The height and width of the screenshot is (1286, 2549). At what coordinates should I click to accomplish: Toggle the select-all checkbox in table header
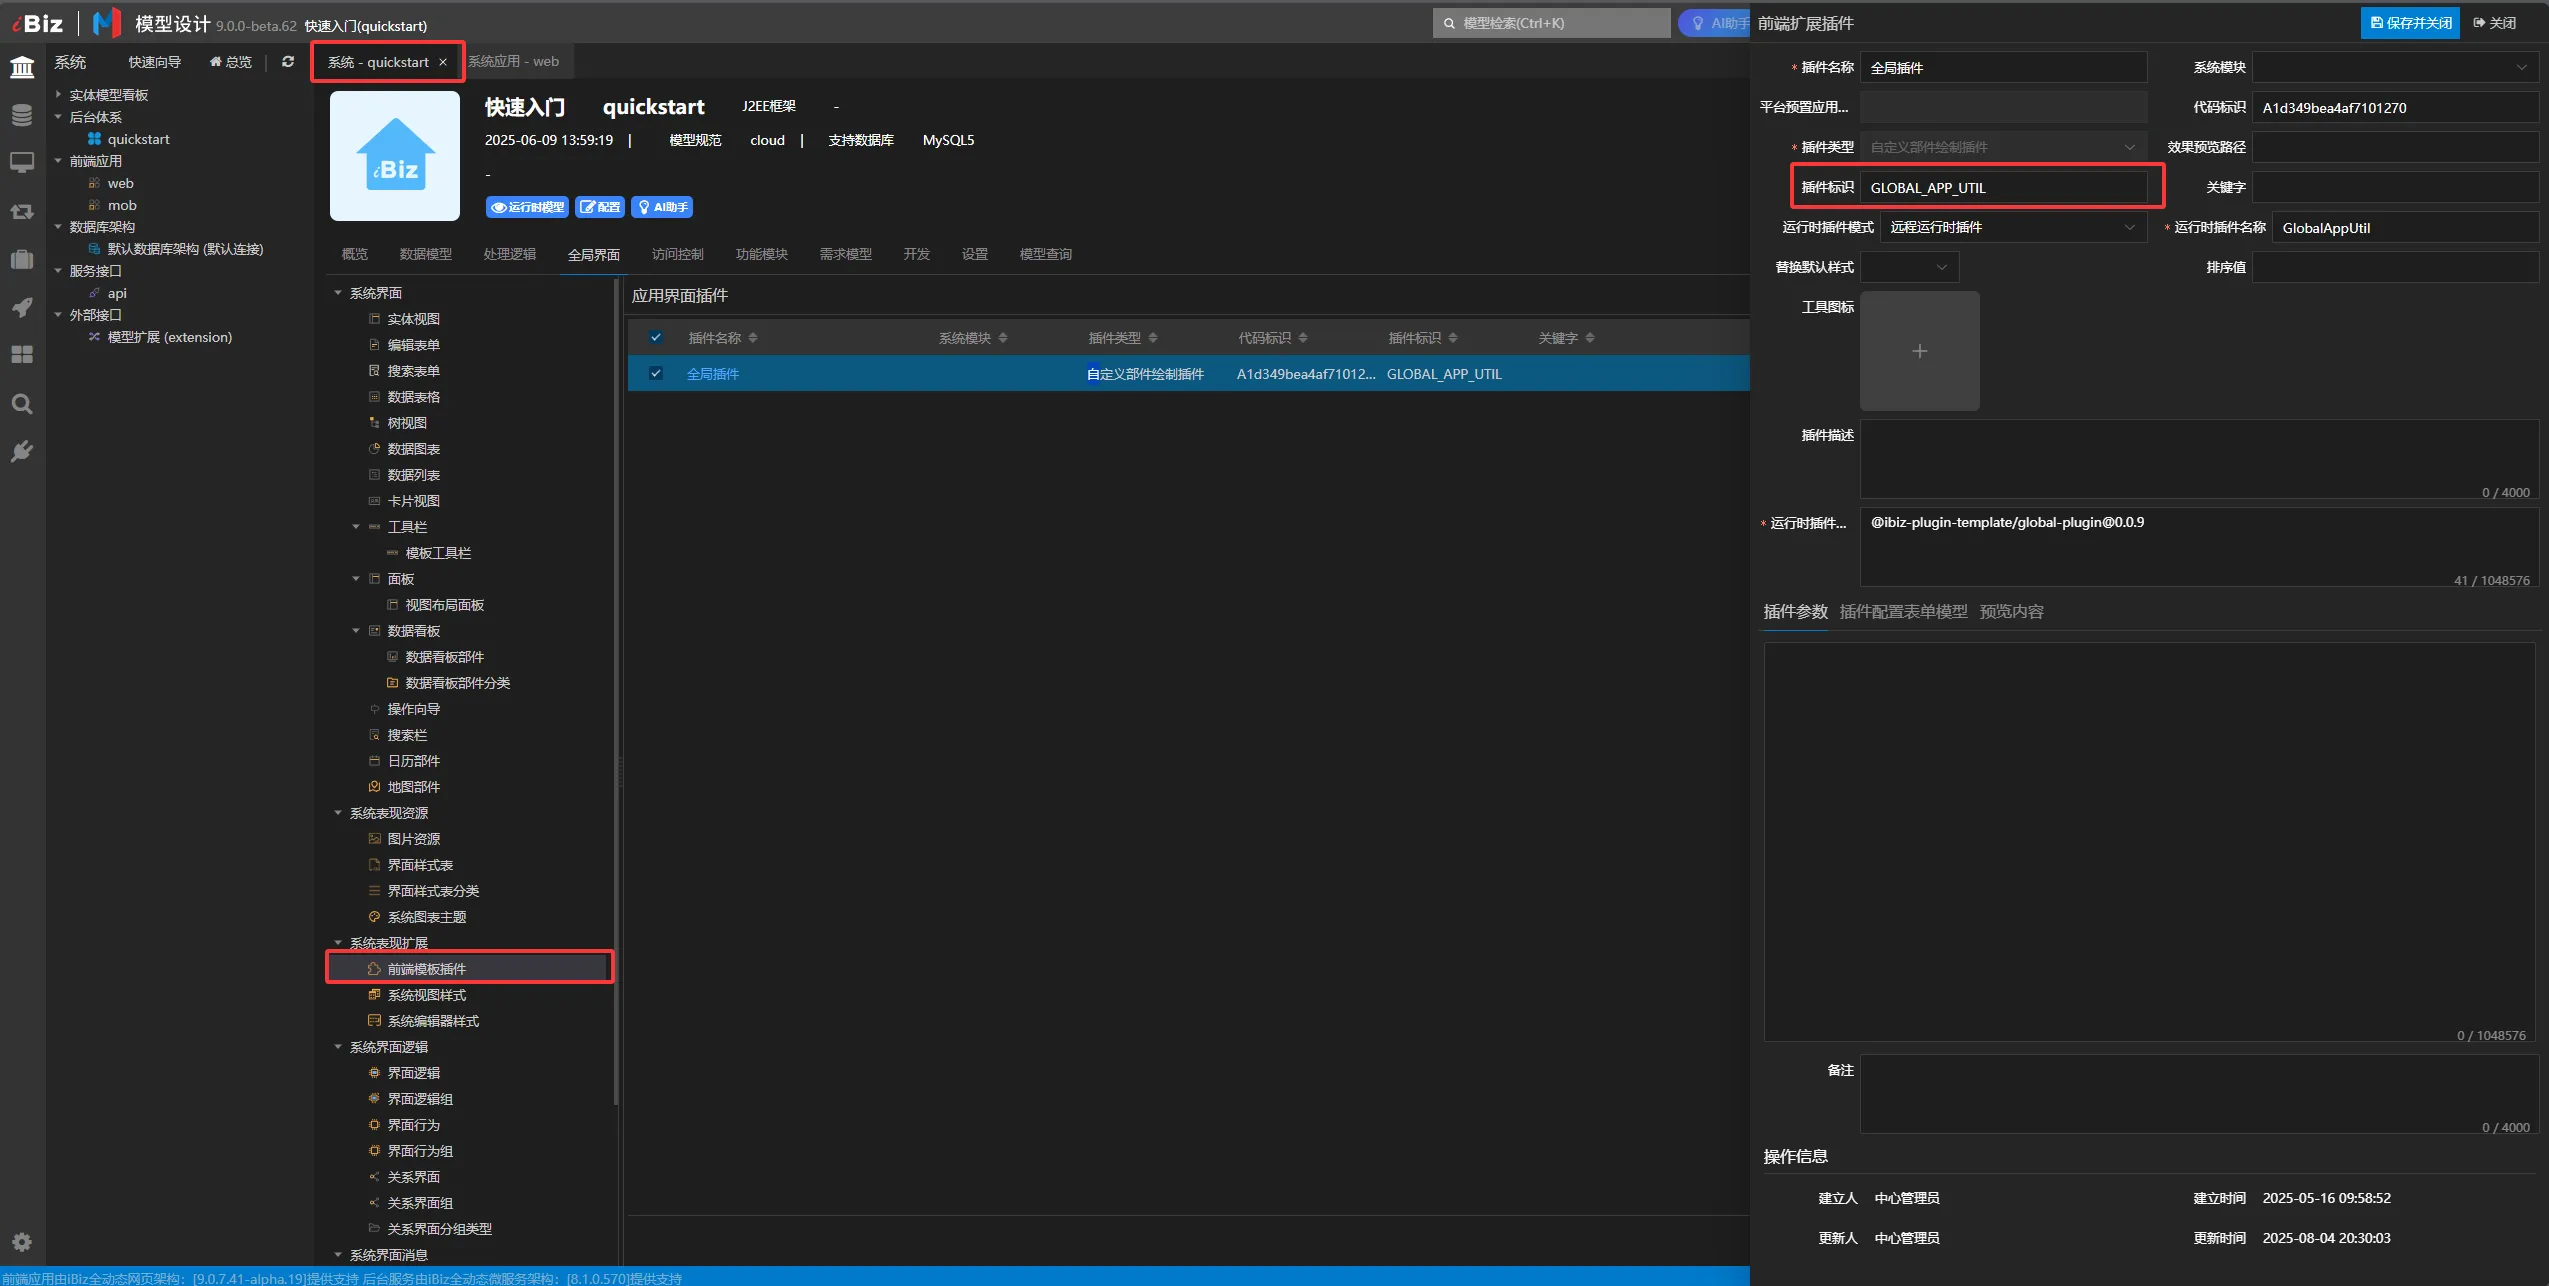[x=656, y=338]
